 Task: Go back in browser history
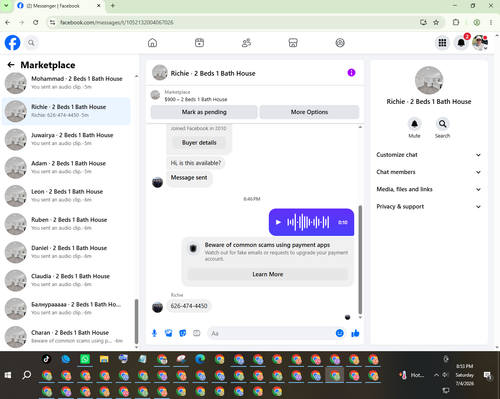(8, 22)
